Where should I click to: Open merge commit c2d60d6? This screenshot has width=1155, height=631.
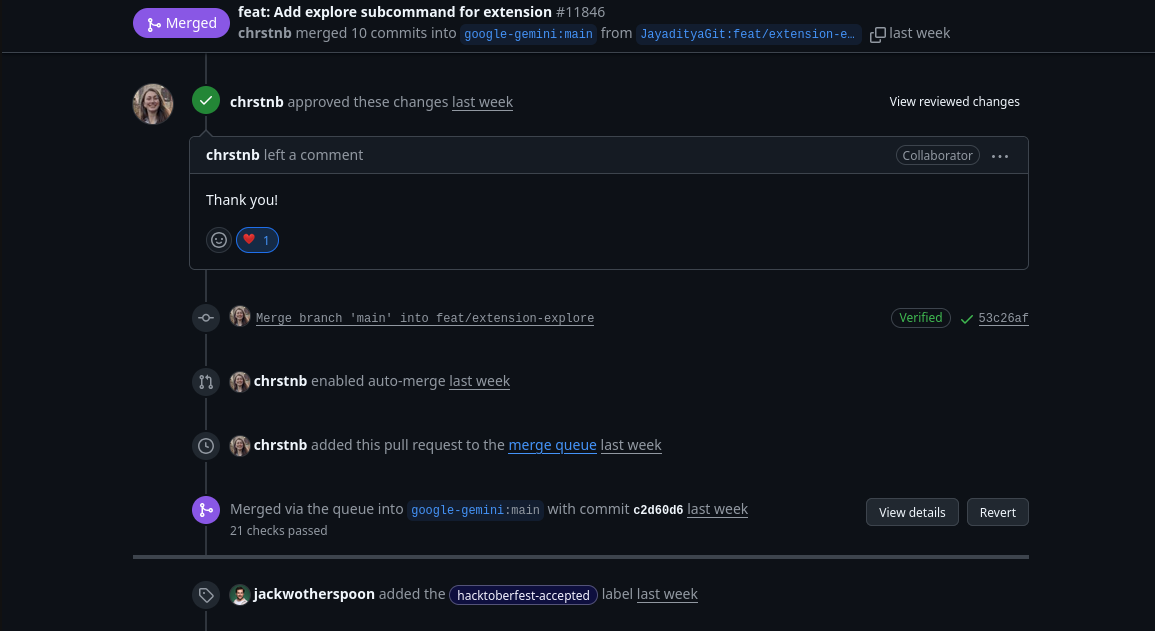(x=658, y=510)
